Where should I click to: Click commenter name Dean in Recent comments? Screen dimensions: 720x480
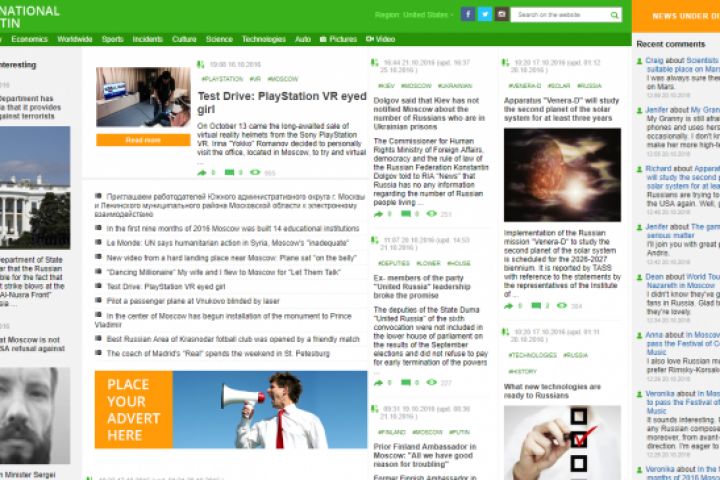pyautogui.click(x=654, y=277)
